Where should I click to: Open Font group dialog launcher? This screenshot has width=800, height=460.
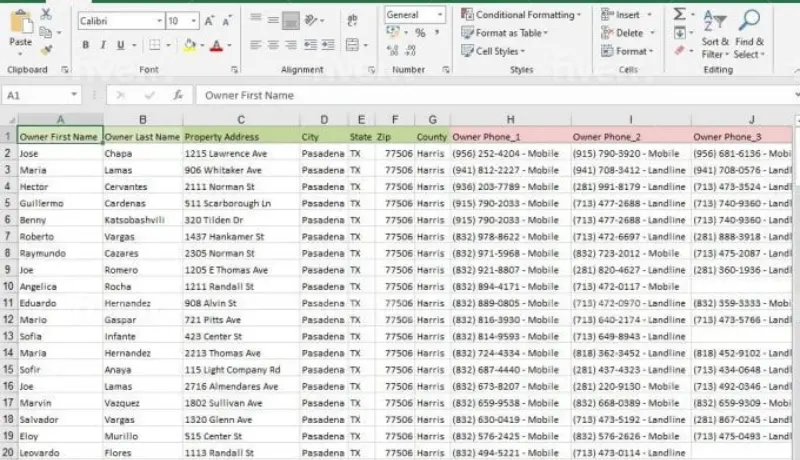[x=234, y=70]
